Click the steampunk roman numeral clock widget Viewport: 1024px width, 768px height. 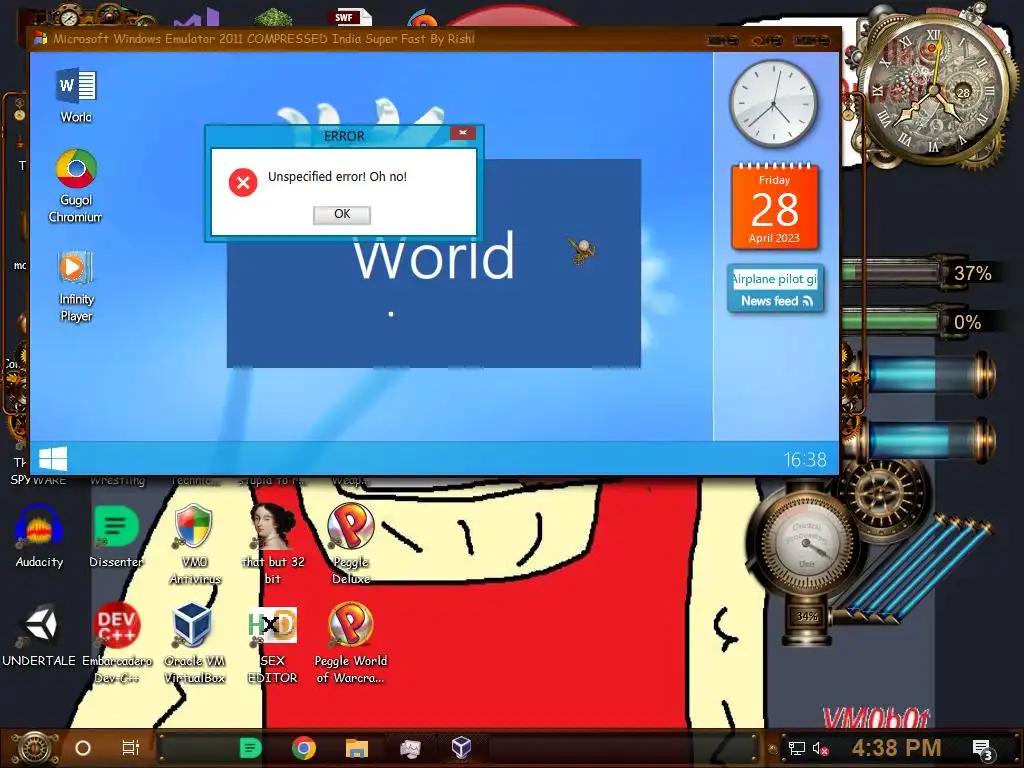click(x=935, y=91)
